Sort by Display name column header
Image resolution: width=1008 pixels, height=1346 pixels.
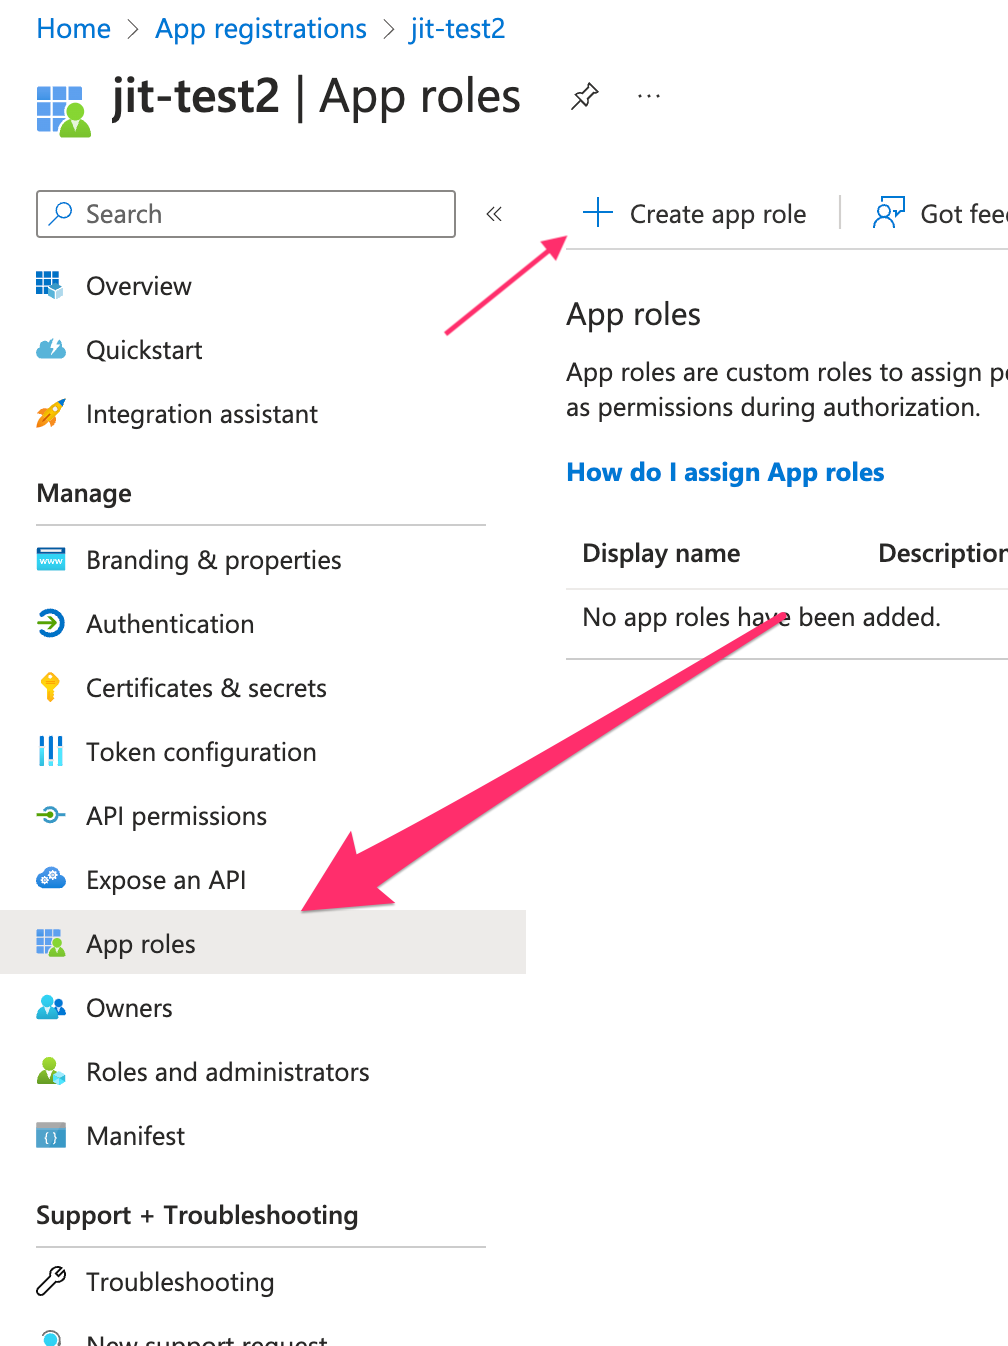tap(661, 553)
